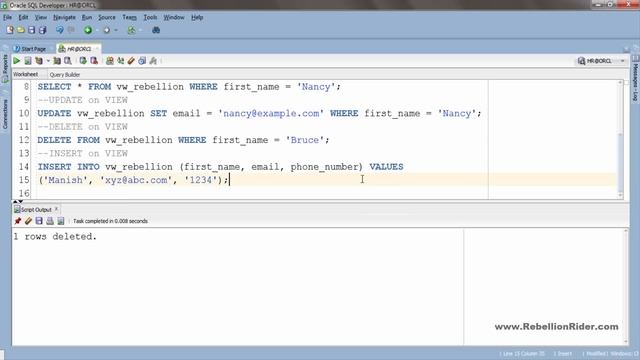This screenshot has width=640, height=360.
Task: Click the Autotrace icon
Action: coord(57,61)
